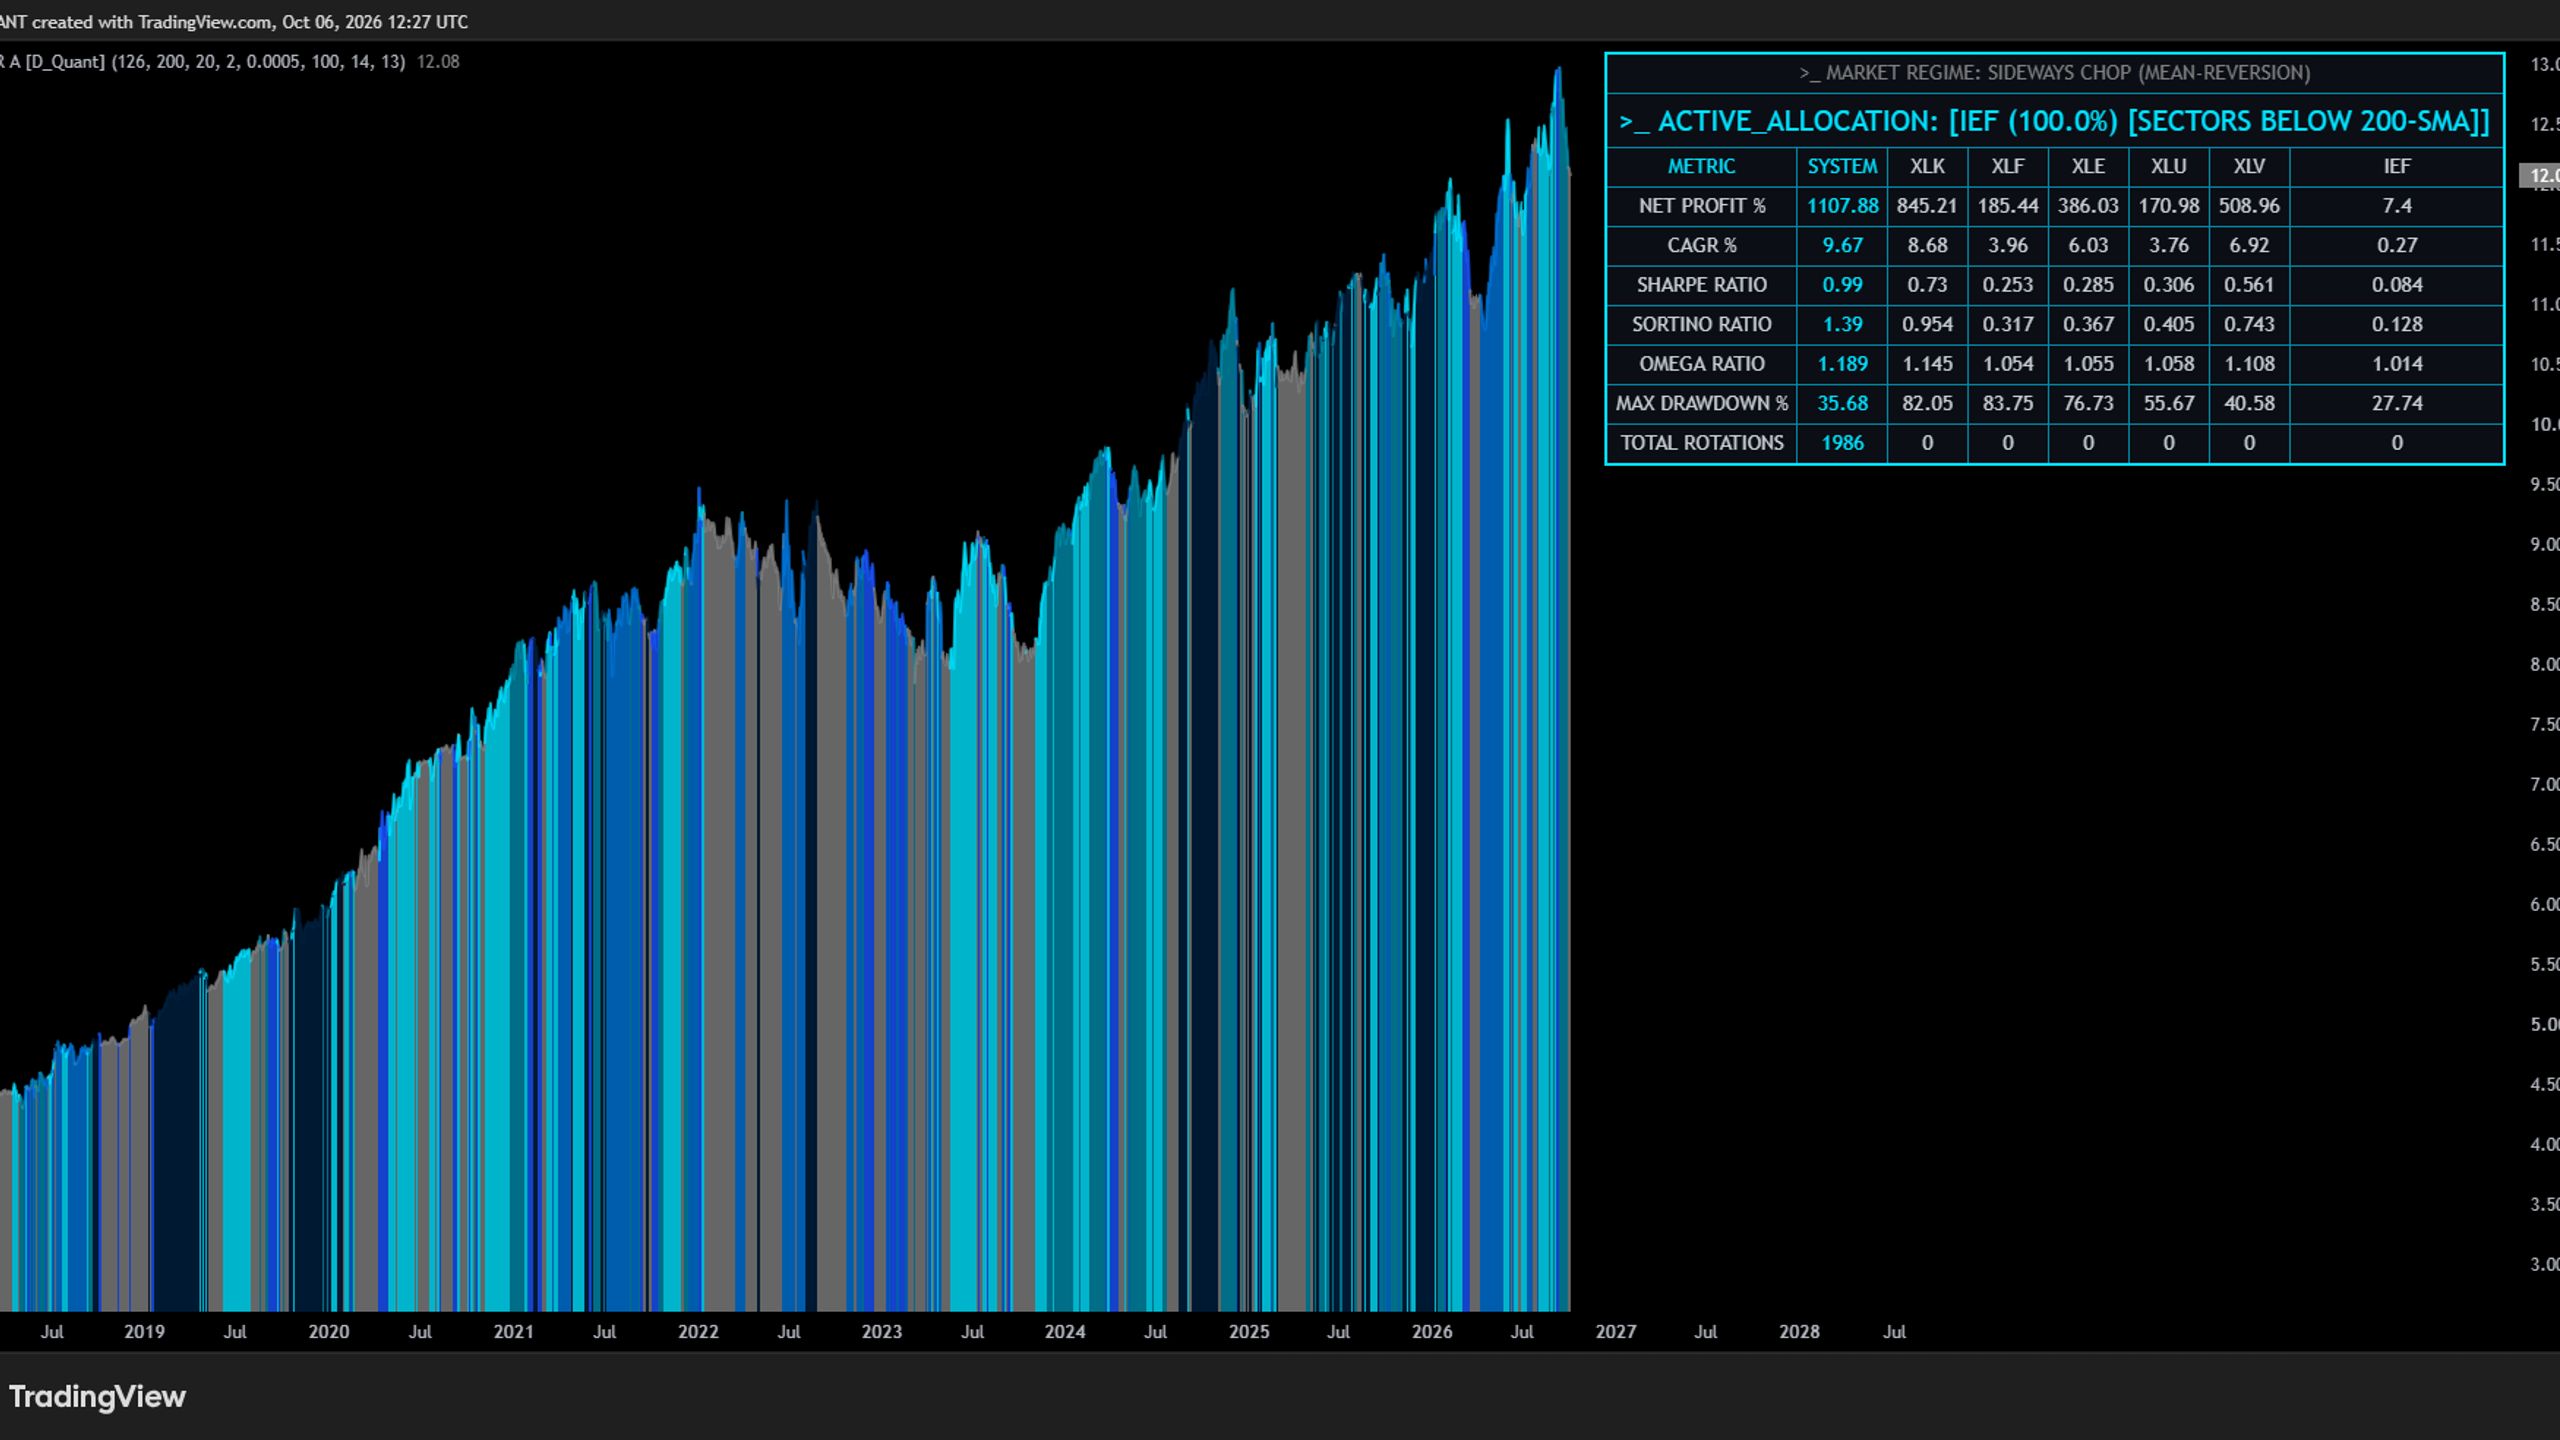Click the TOTAL ROTATIONS row label

coord(1701,443)
